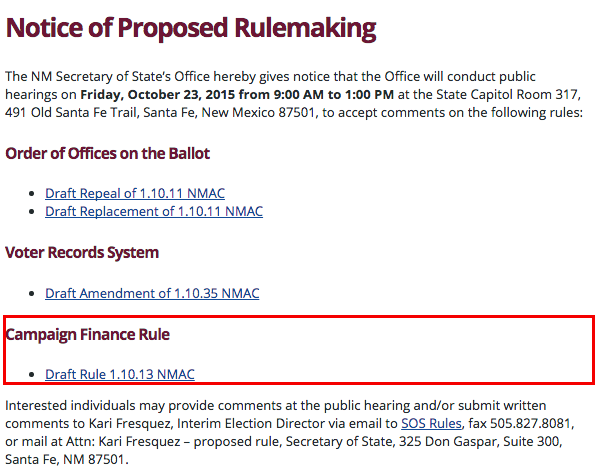Click the State Capitol Room 317 text

coord(522,95)
